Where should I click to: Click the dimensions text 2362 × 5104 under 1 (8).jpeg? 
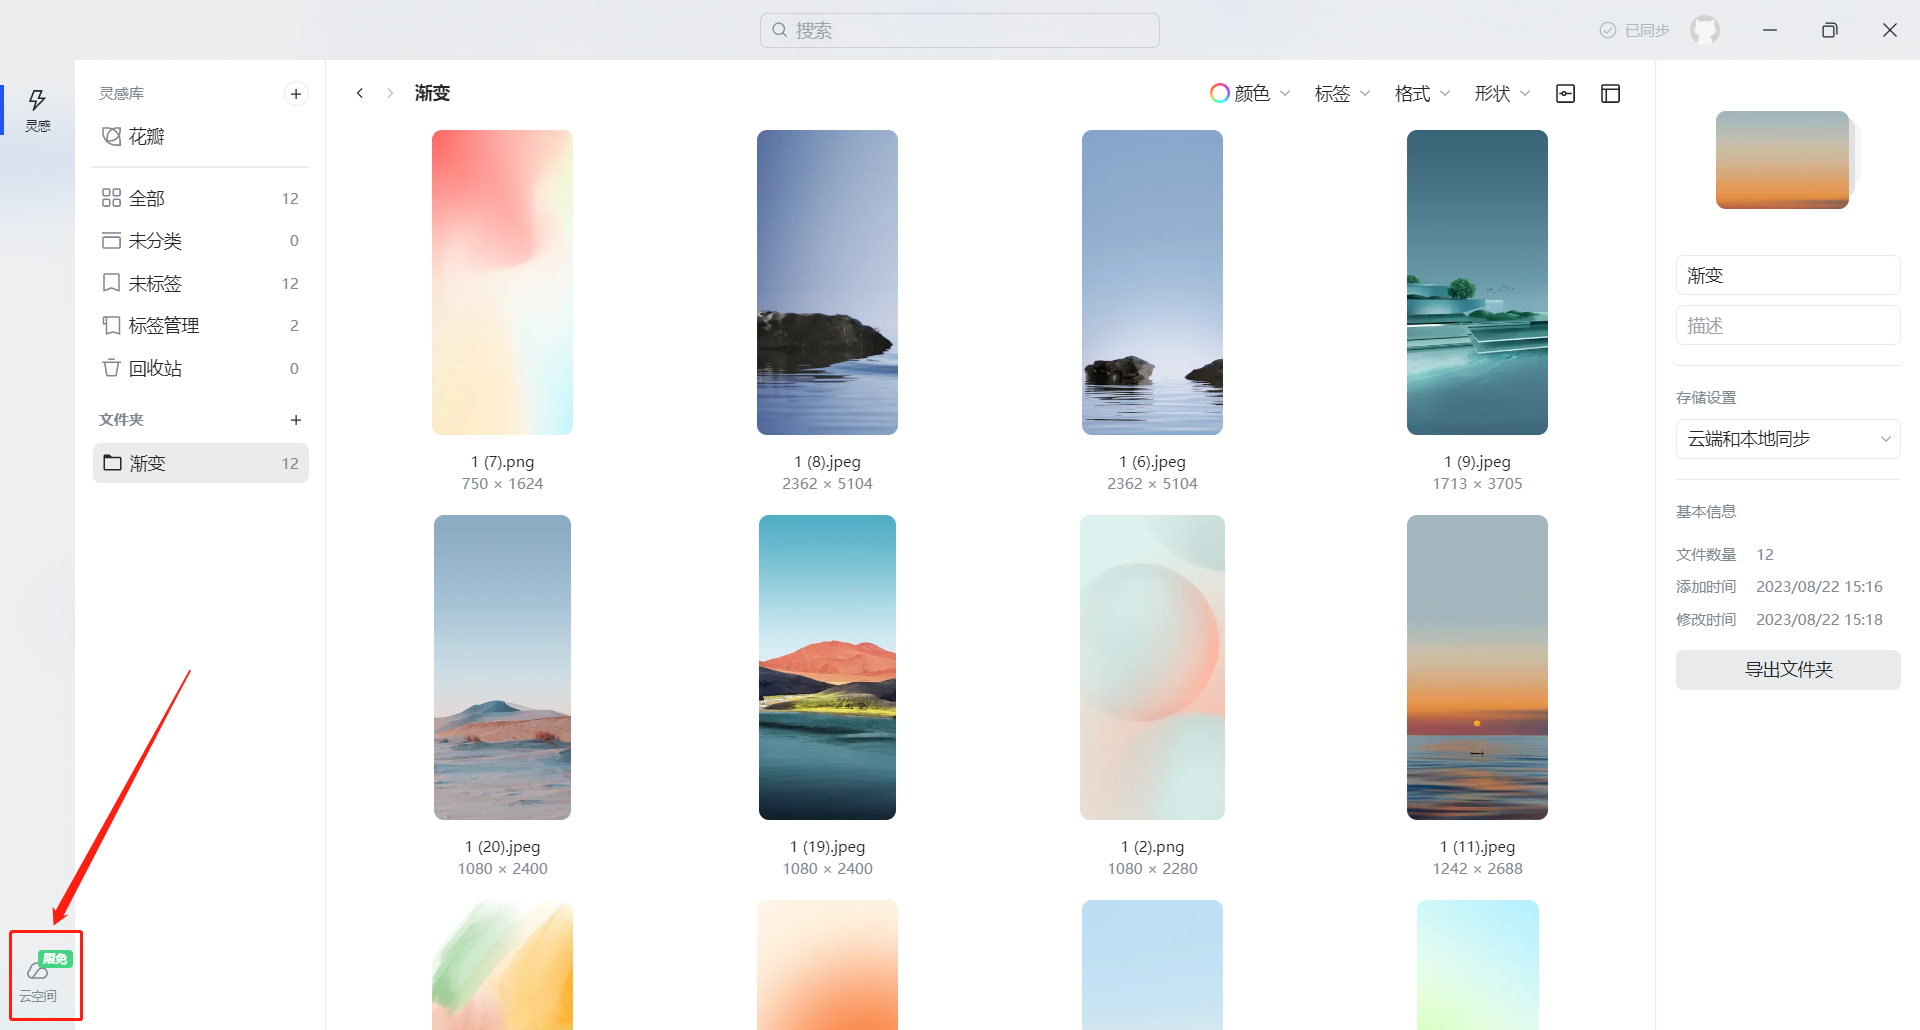click(827, 484)
